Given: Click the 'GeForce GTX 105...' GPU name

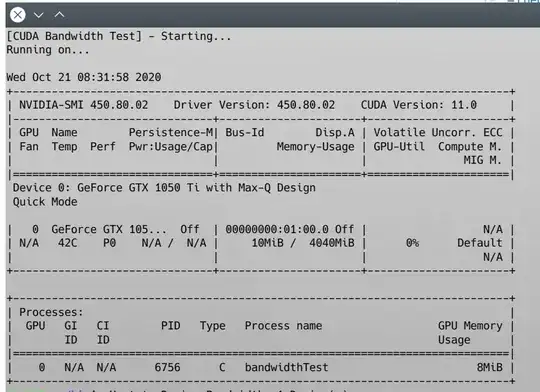Looking at the screenshot, I should coord(109,229).
